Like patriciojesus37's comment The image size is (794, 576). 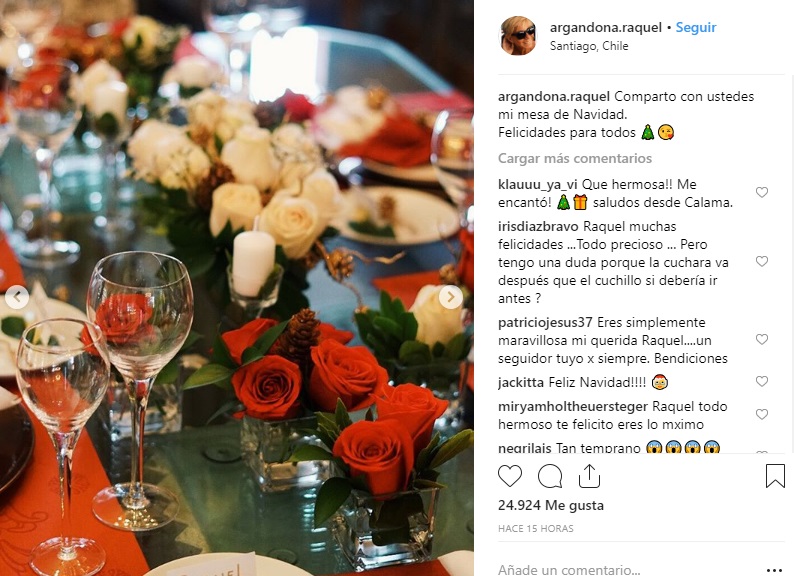point(762,339)
